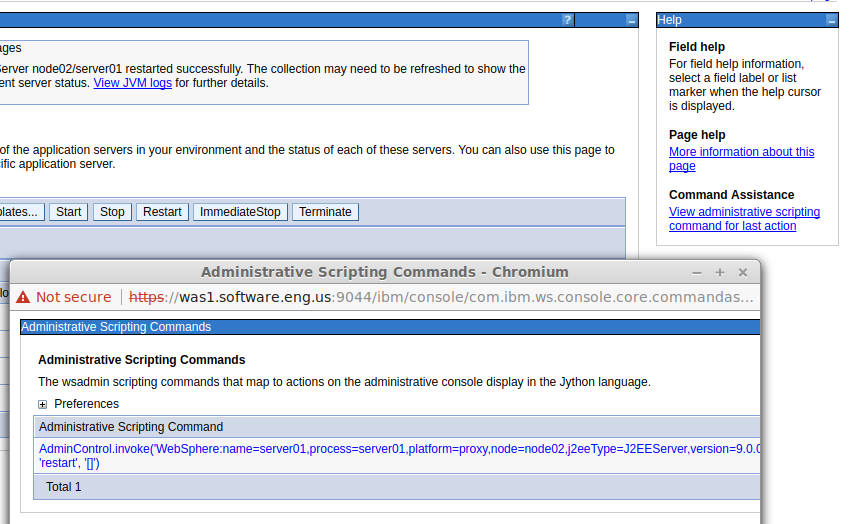The image size is (850, 524).
Task: Close the Administrative Scripting Commands Chromium window
Action: (x=743, y=273)
